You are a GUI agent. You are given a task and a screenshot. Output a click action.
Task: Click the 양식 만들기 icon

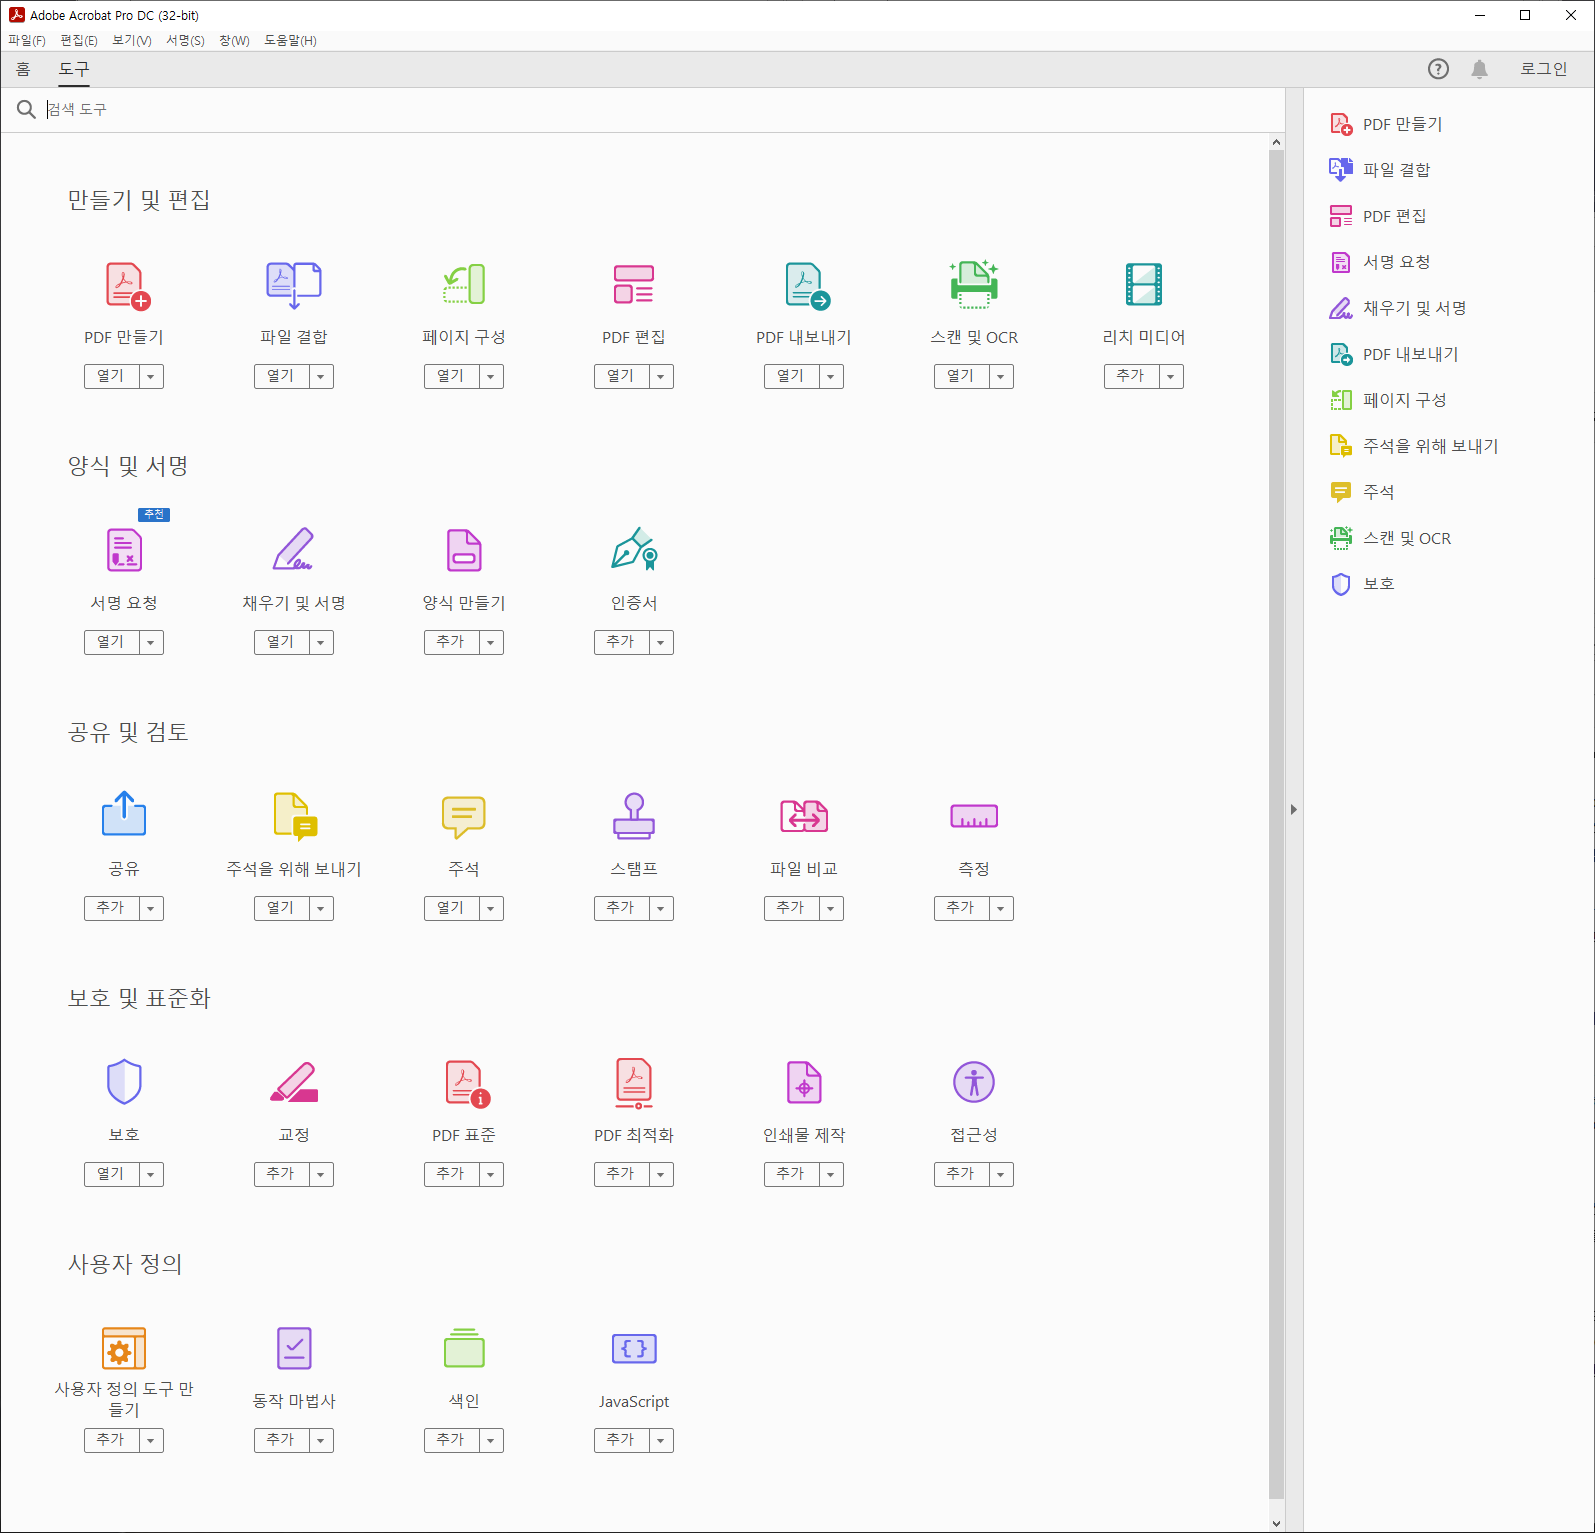point(464,550)
